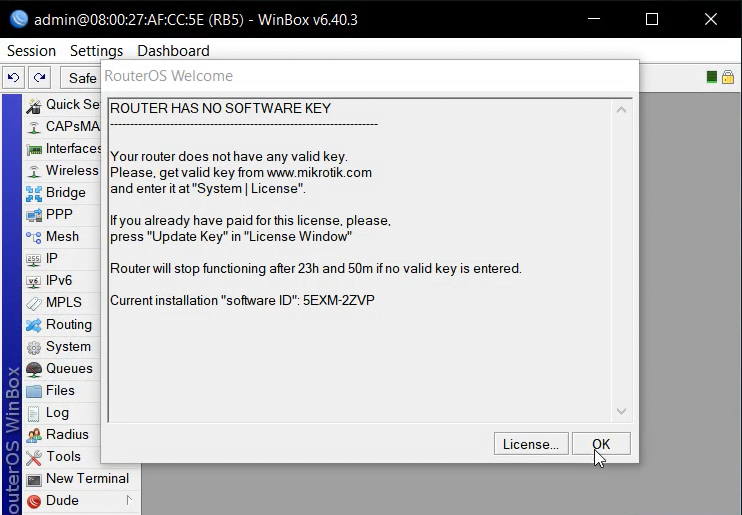Click the IPv6 icon in sidebar
This screenshot has height=515, width=742.
tap(34, 281)
